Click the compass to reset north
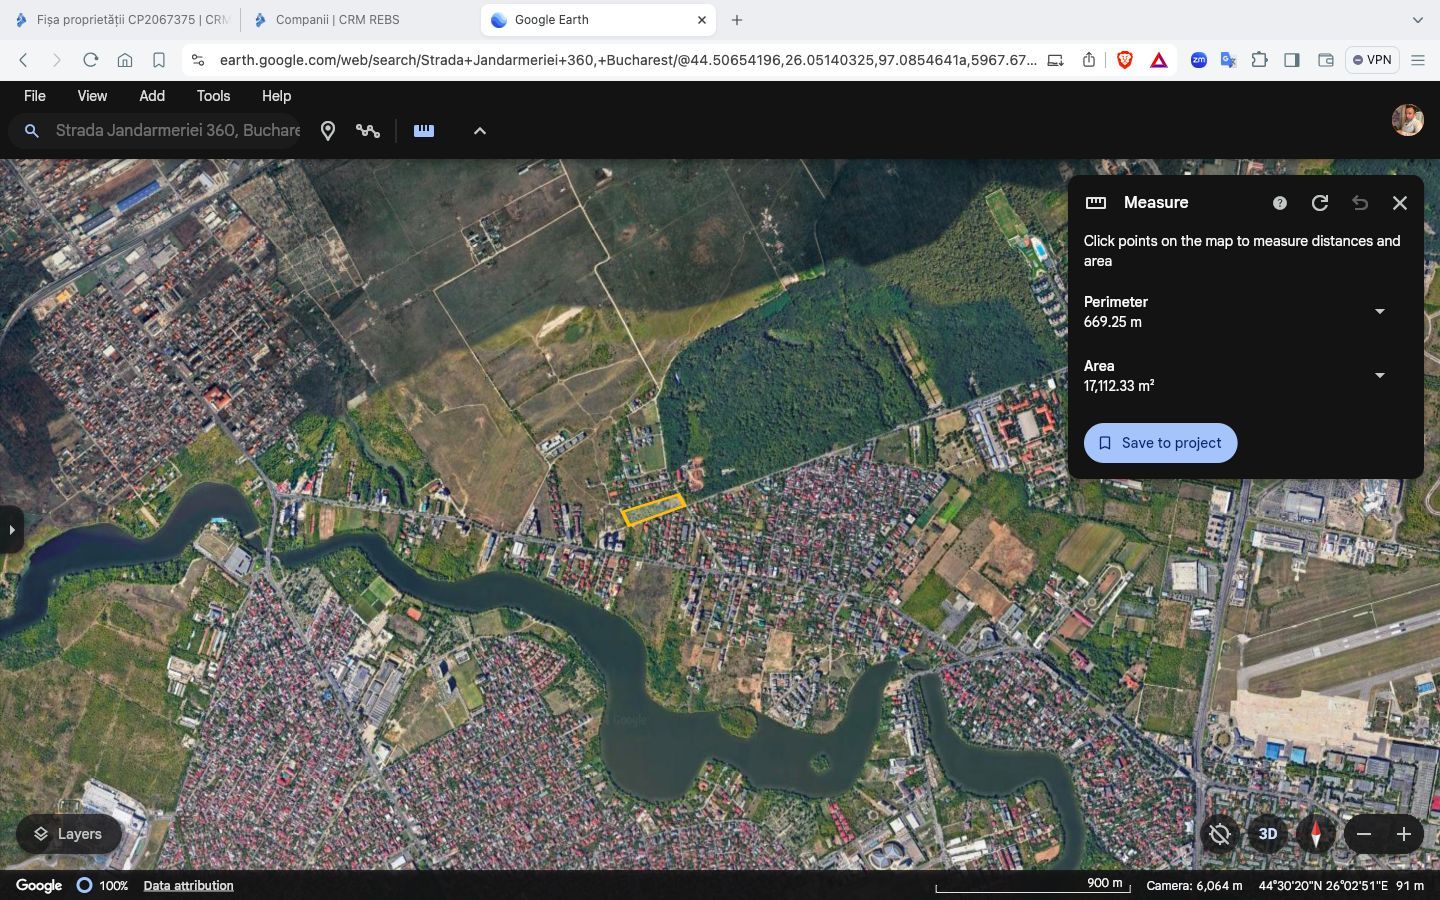This screenshot has width=1440, height=900. [x=1315, y=834]
